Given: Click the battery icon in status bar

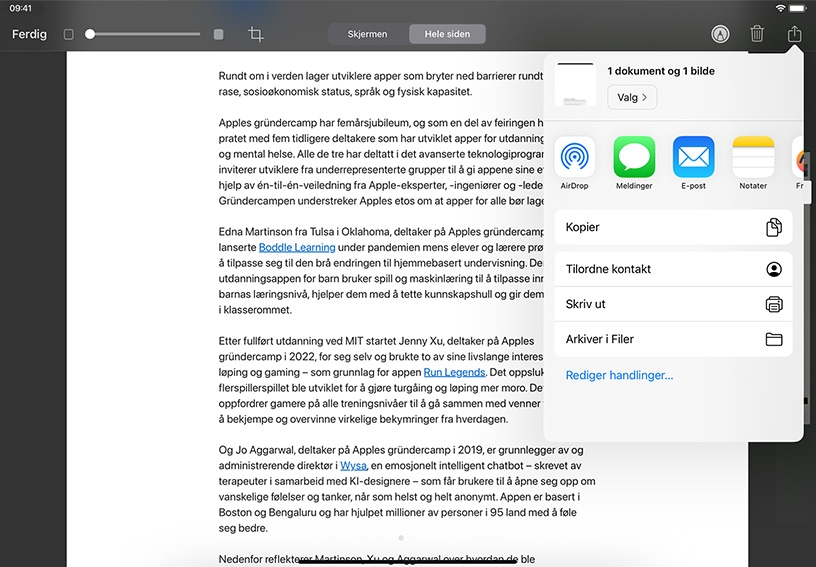Looking at the screenshot, I should 797,8.
